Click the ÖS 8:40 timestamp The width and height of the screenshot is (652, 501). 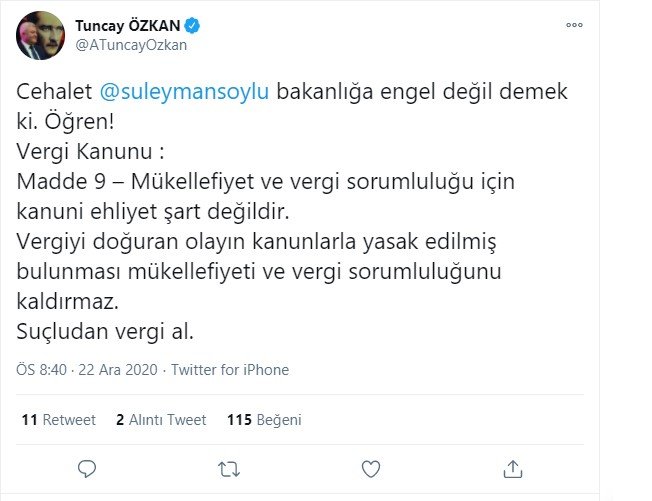pos(41,370)
